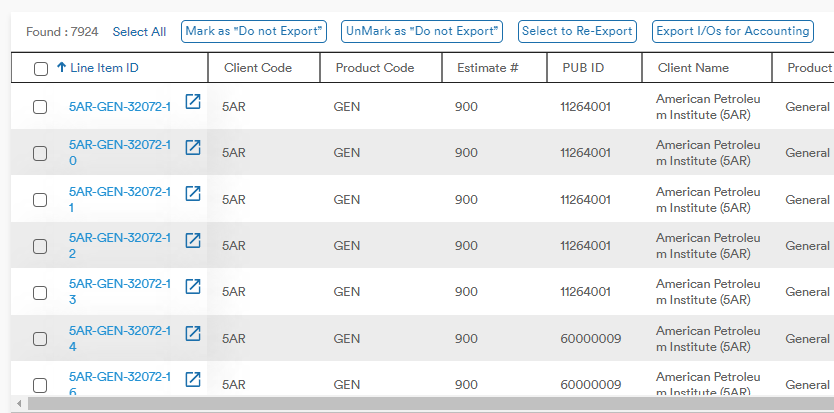Tick checkbox for row 5AR-GEN-32072-11
Screen dimensions: 834x413
coord(40,200)
